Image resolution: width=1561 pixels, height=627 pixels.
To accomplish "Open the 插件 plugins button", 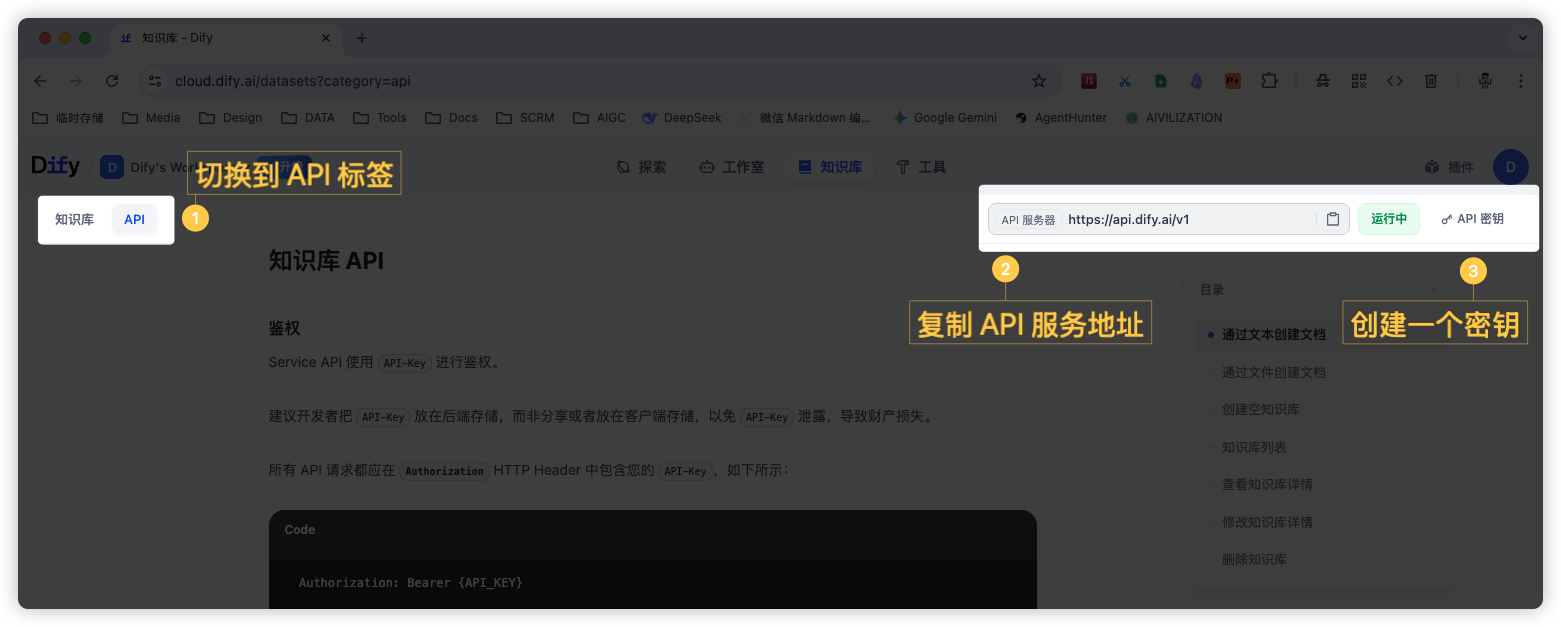I will (1450, 167).
